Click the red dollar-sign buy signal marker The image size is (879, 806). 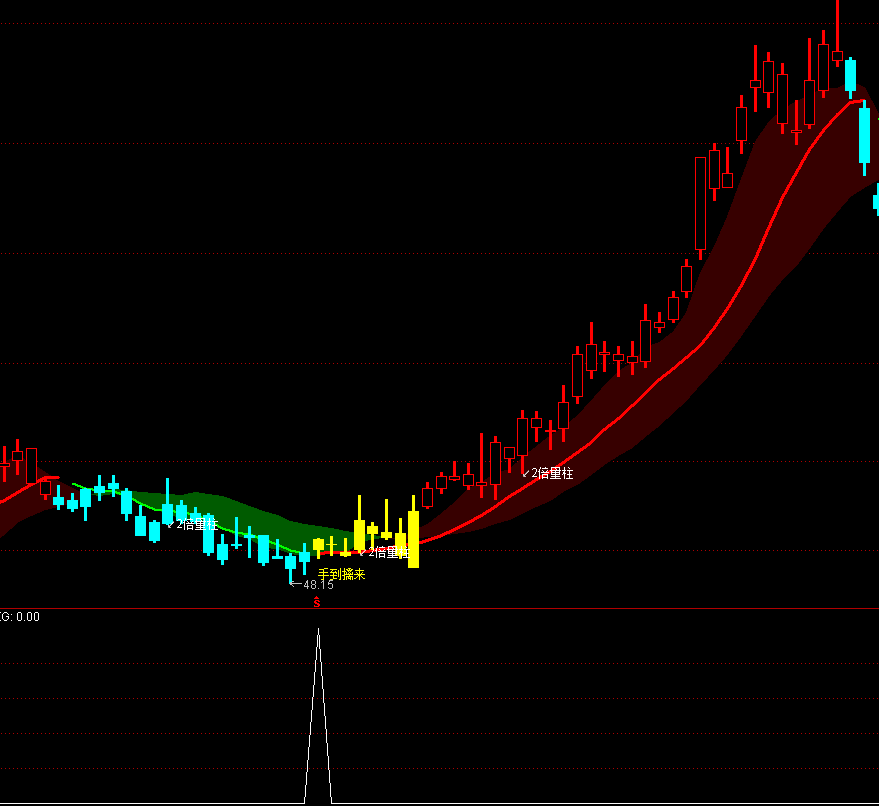[317, 602]
